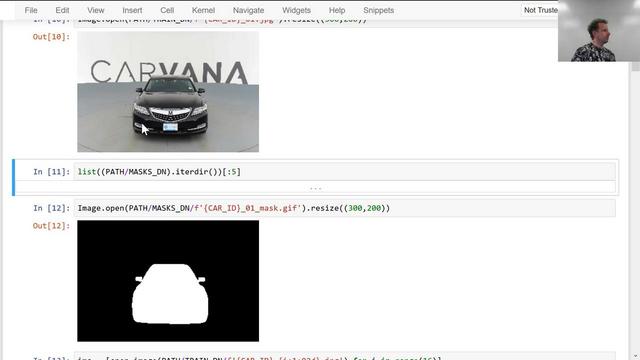Click the Carvana car photo output

168,92
